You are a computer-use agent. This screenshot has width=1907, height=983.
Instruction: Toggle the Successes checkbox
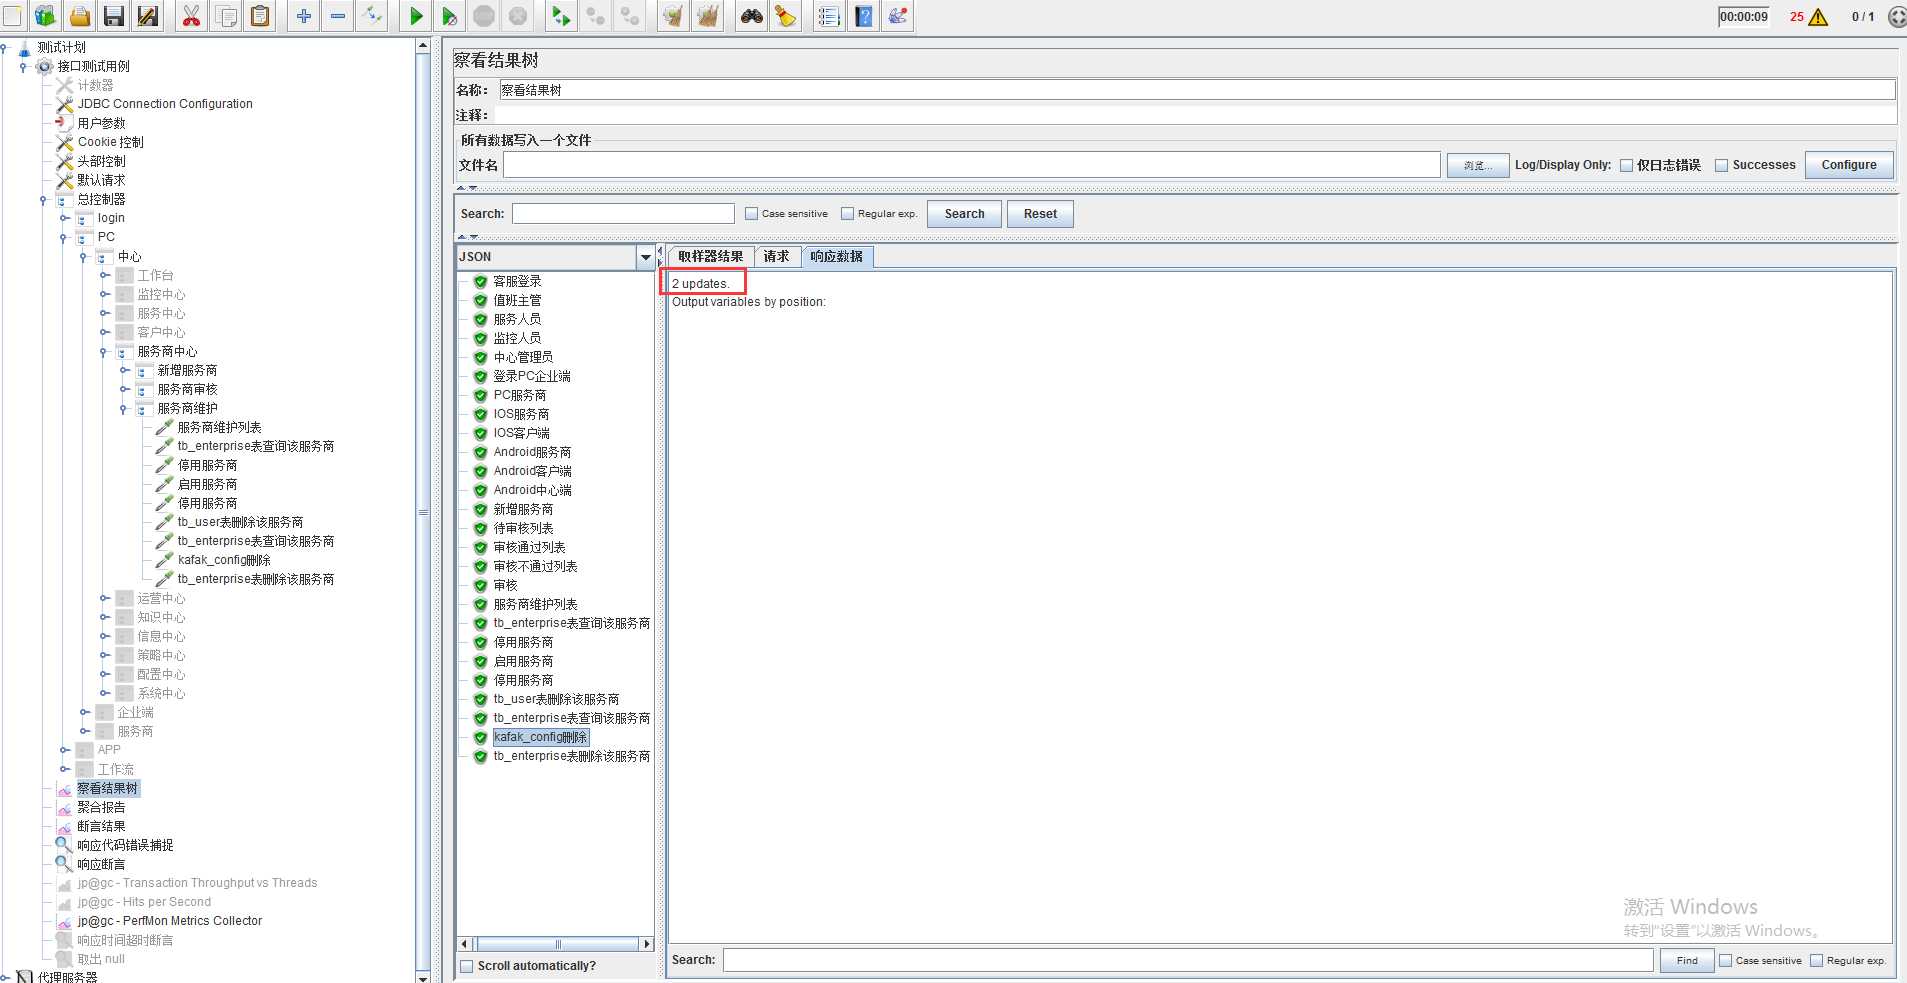[x=1721, y=165]
